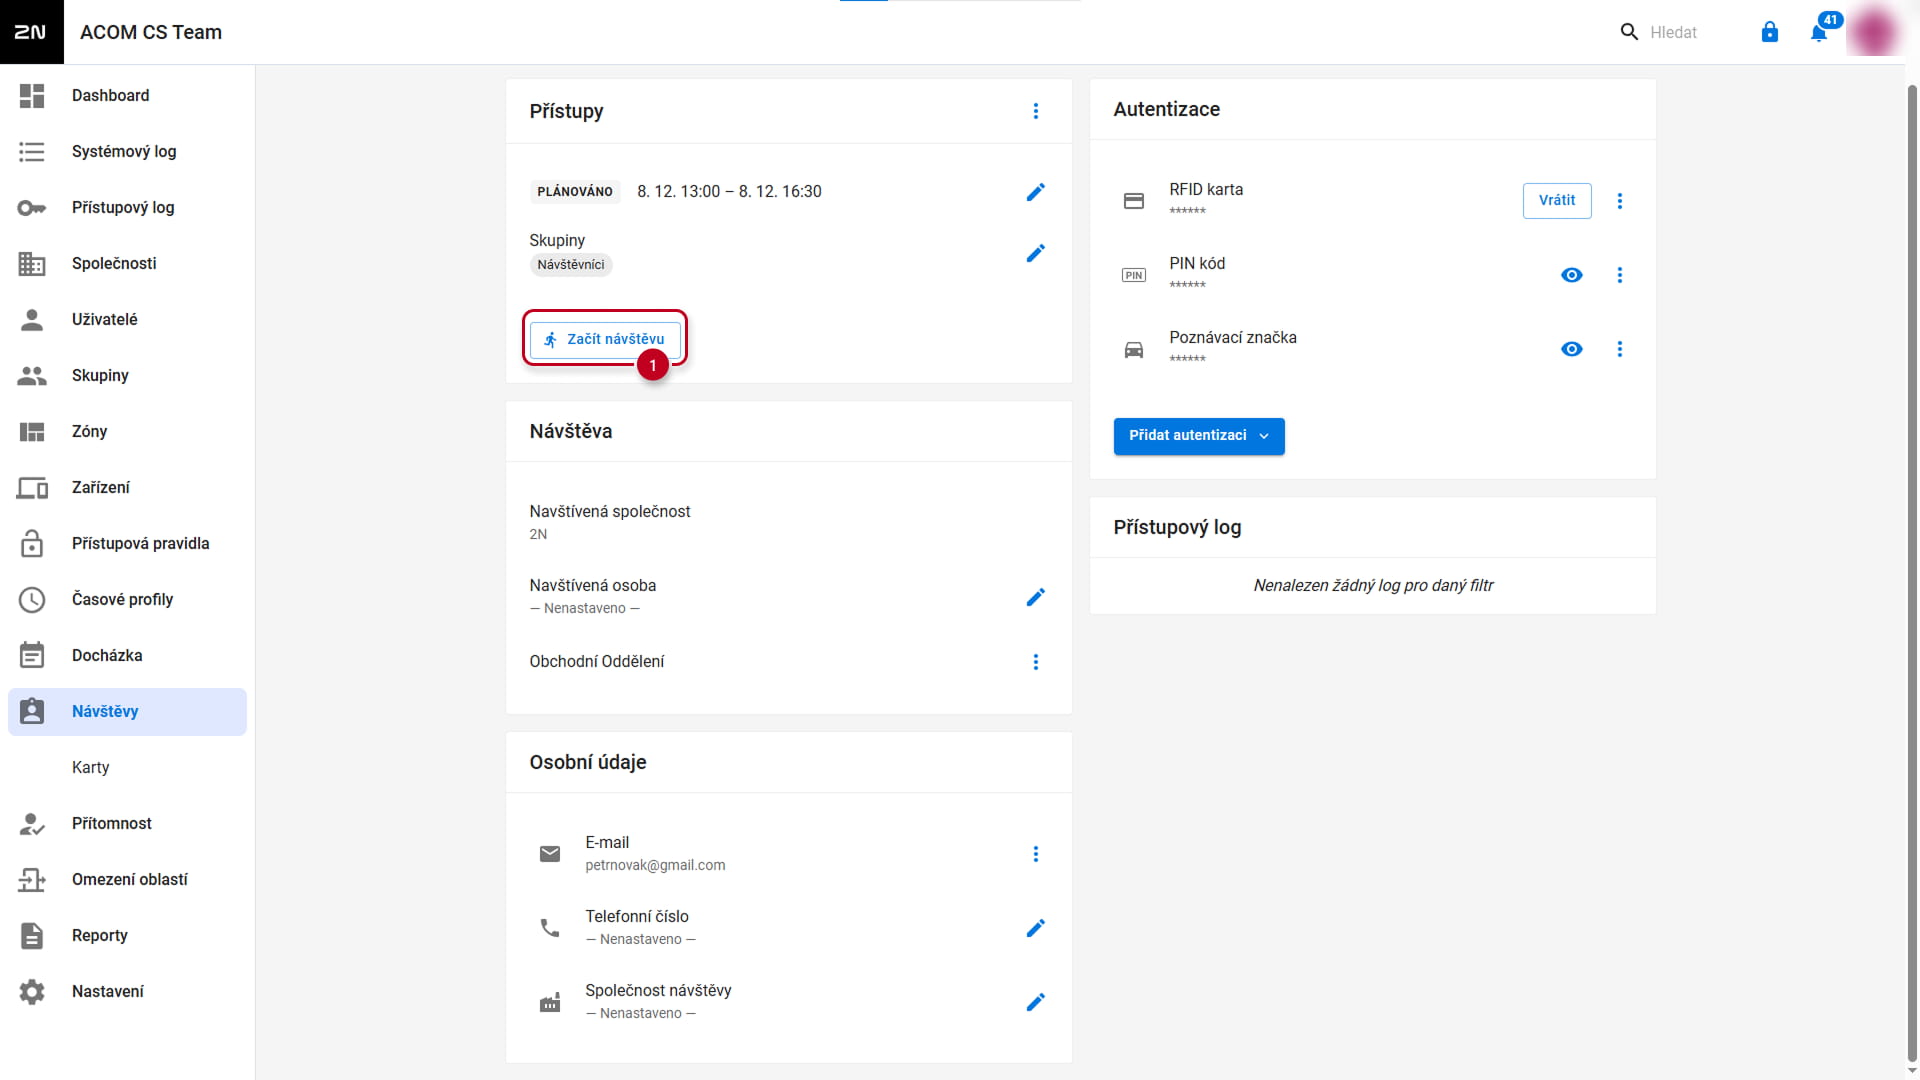Open notifications bell with 41 badge
Image resolution: width=1920 pixels, height=1080 pixels.
[1820, 32]
